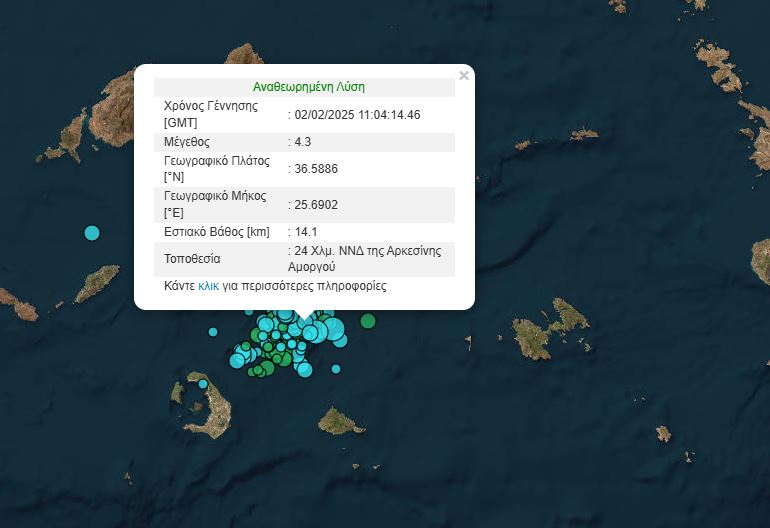Click the latitude value 36.5886
Image resolution: width=770 pixels, height=528 pixels.
click(316, 169)
